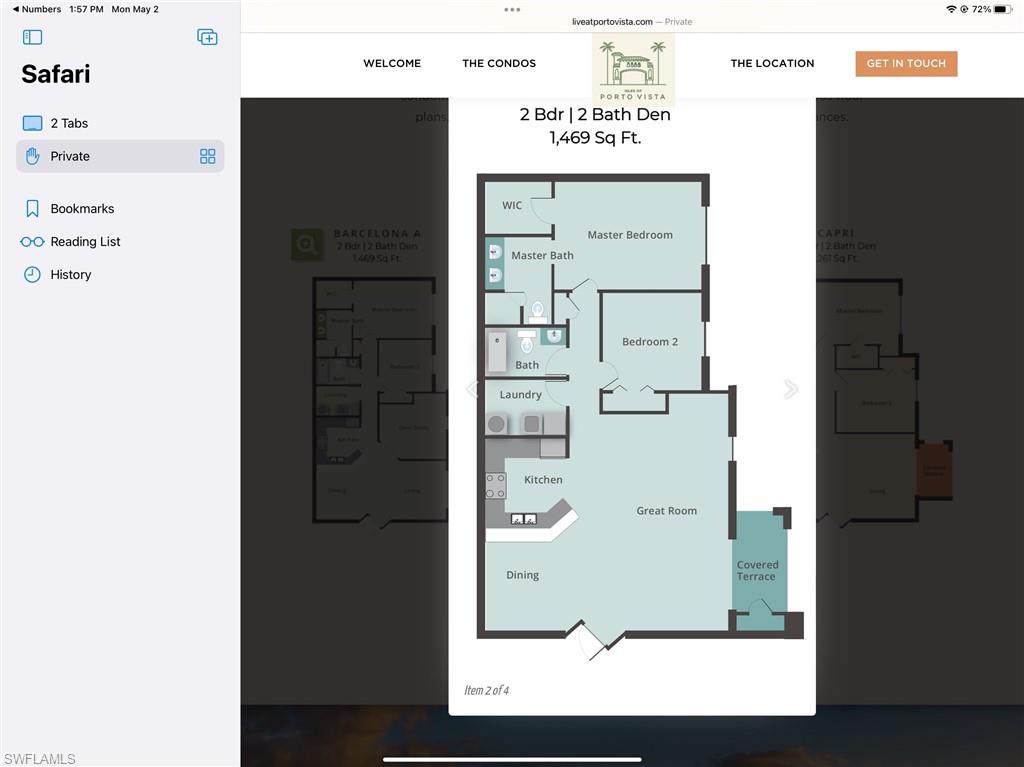Viewport: 1024px width, 767px height.
Task: Show previous floor plan with left arrow
Action: click(x=472, y=389)
